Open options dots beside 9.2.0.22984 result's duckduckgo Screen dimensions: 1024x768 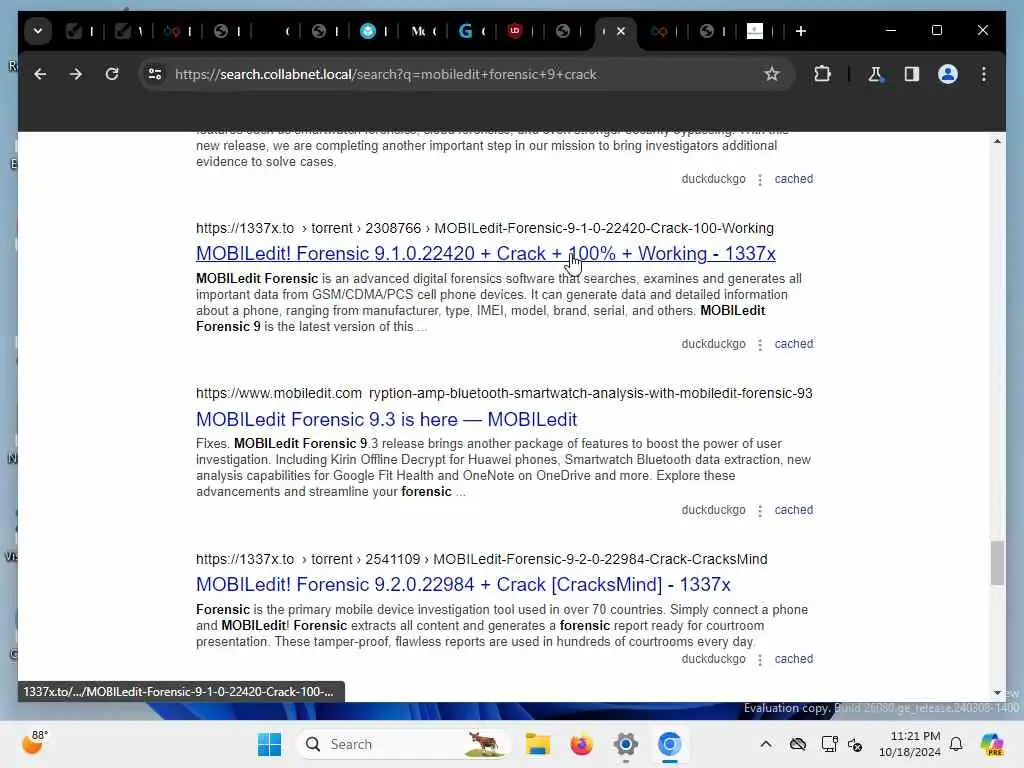[x=760, y=660]
